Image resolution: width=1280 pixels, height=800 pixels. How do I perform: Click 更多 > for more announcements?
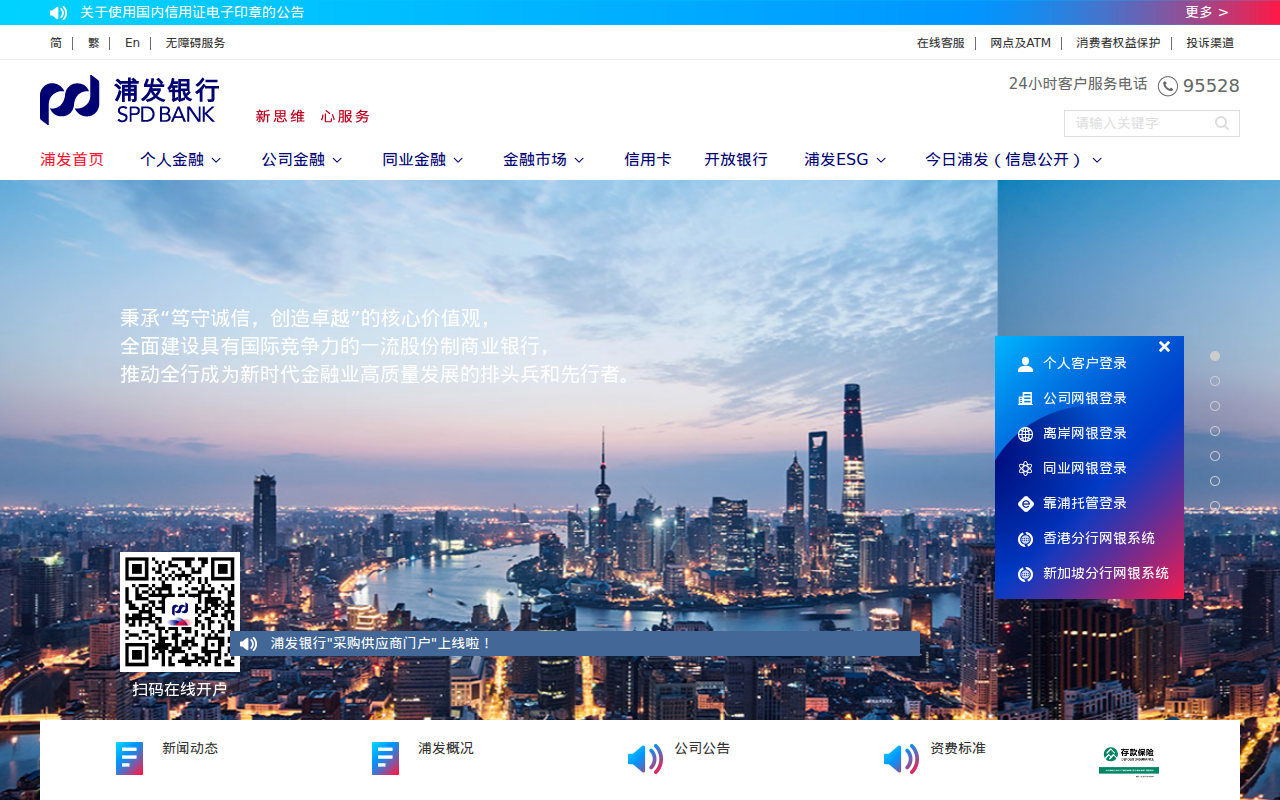coord(1207,12)
